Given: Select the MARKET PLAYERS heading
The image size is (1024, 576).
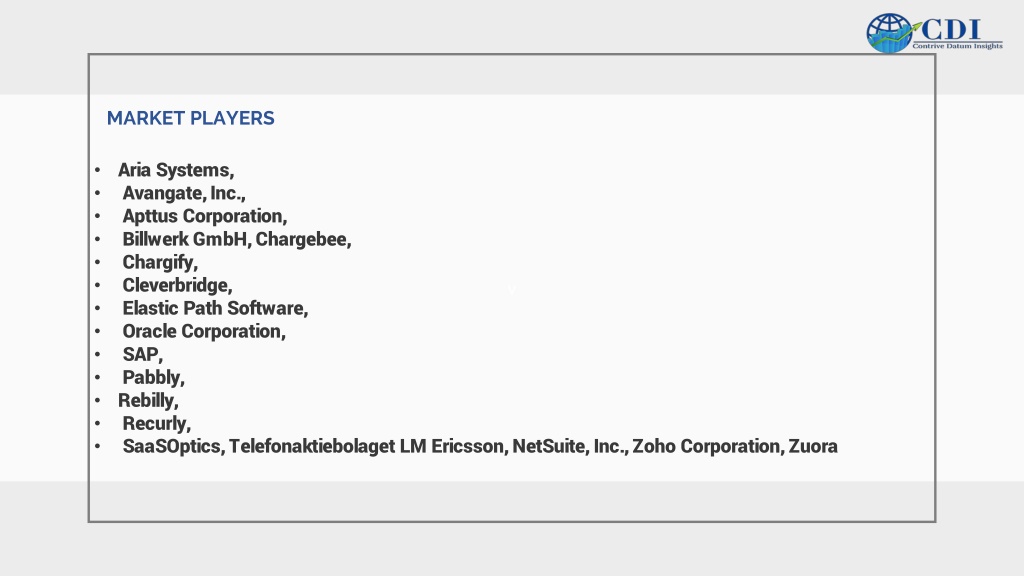Looking at the screenshot, I should pyautogui.click(x=191, y=118).
